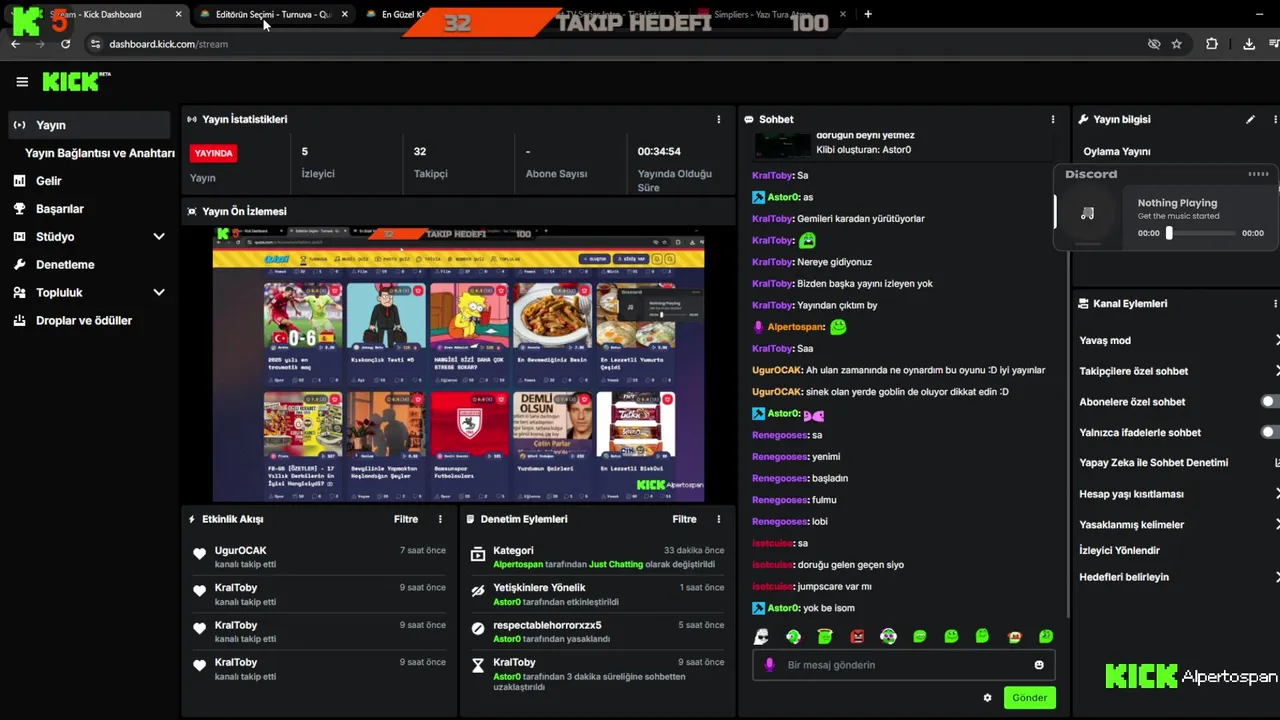Click site info icon left of URL
Screen dimensions: 1280x720
pyautogui.click(x=96, y=44)
